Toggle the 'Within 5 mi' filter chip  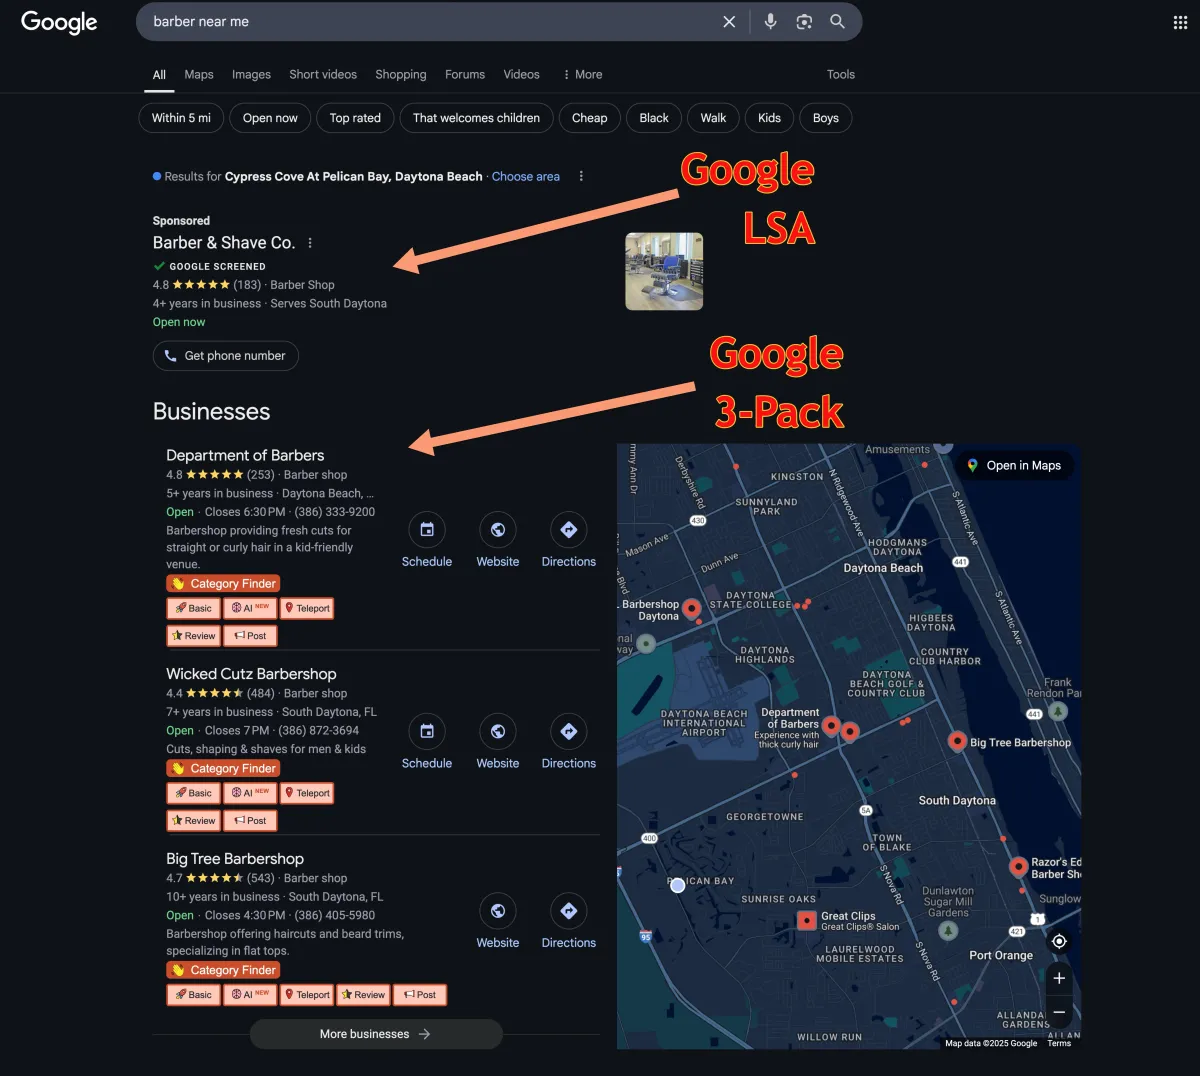[181, 118]
